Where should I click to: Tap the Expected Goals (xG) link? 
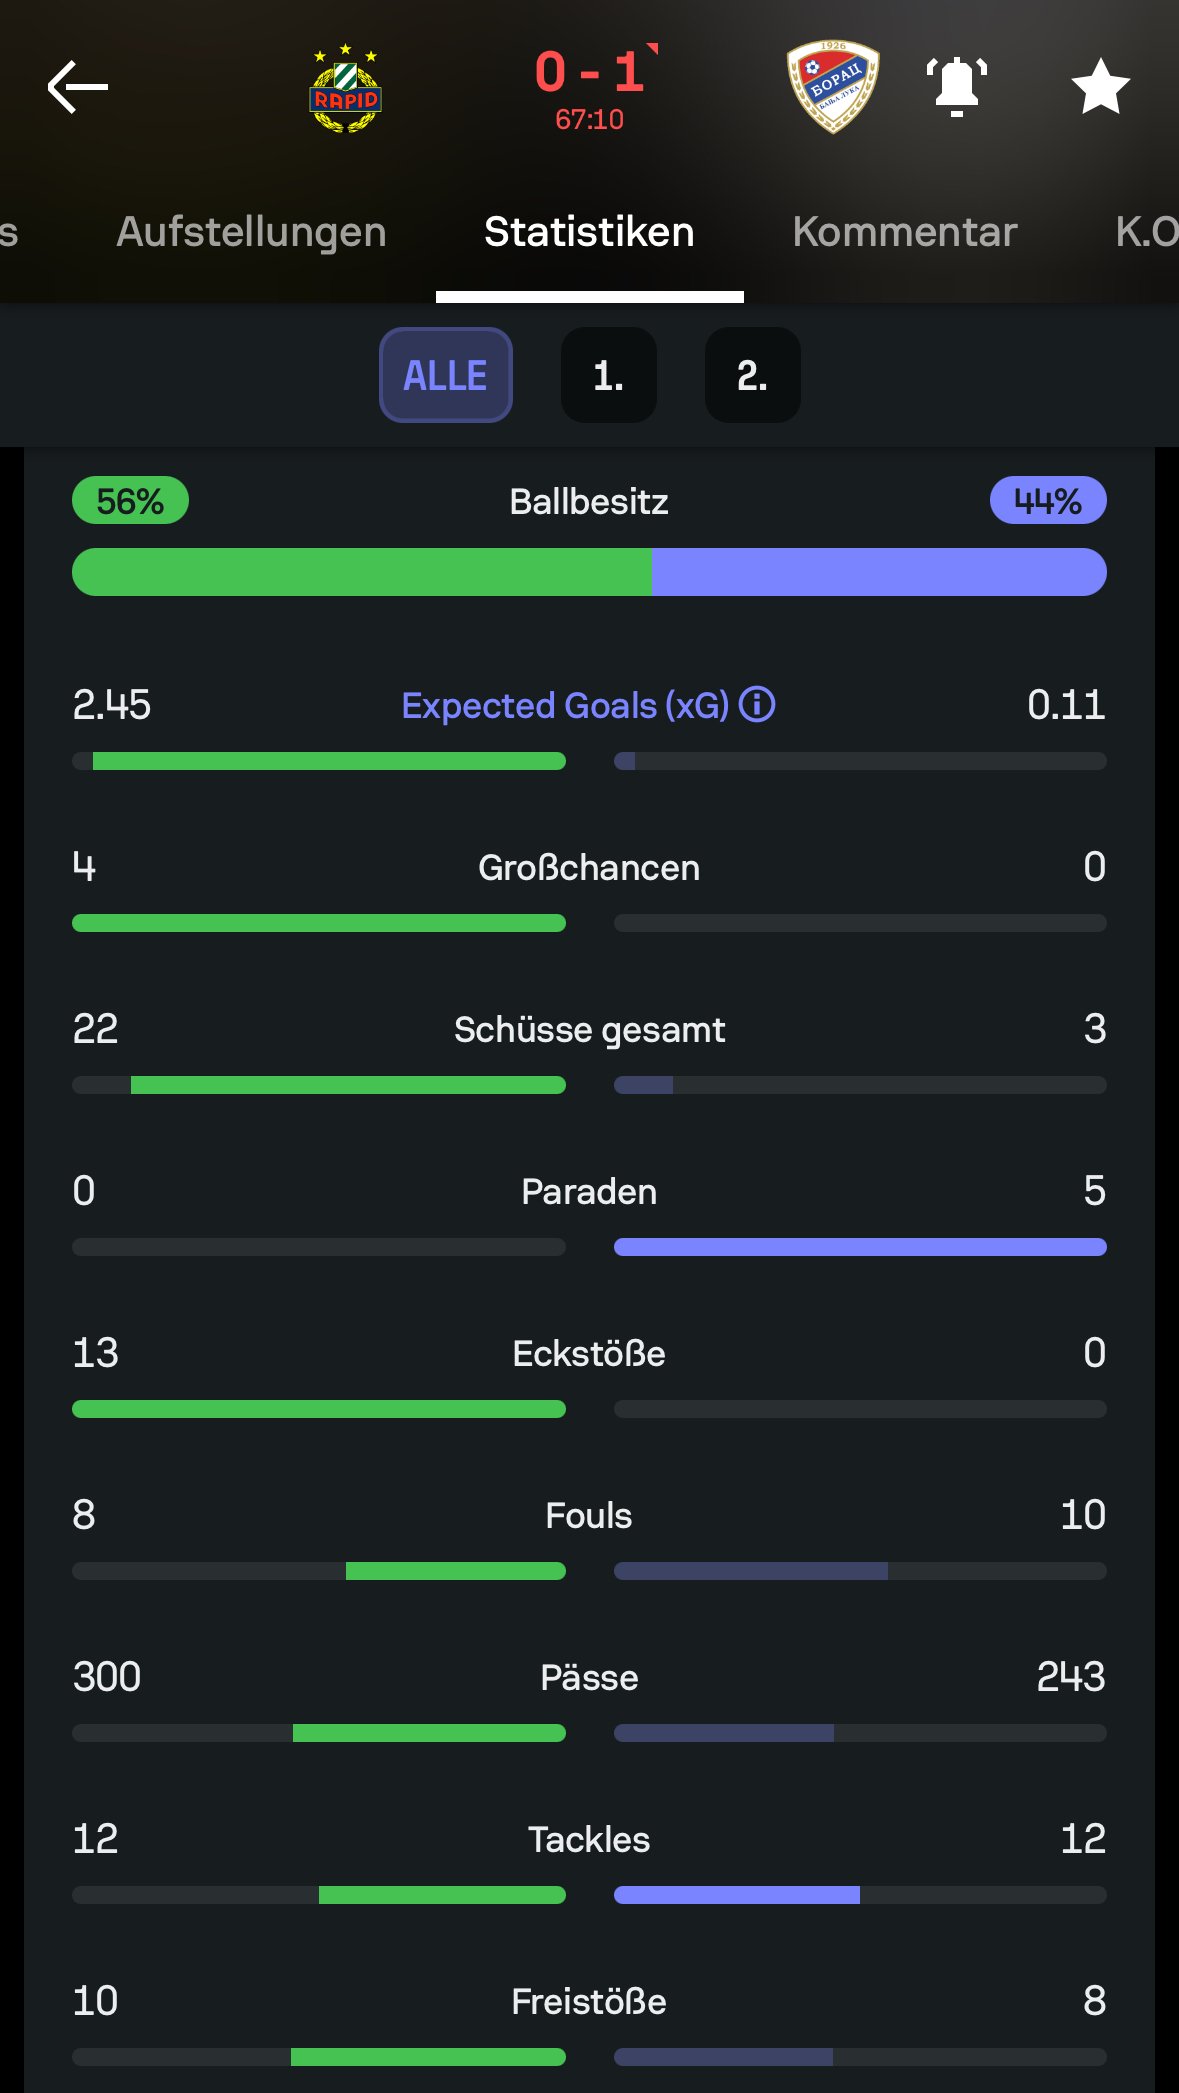coord(565,706)
